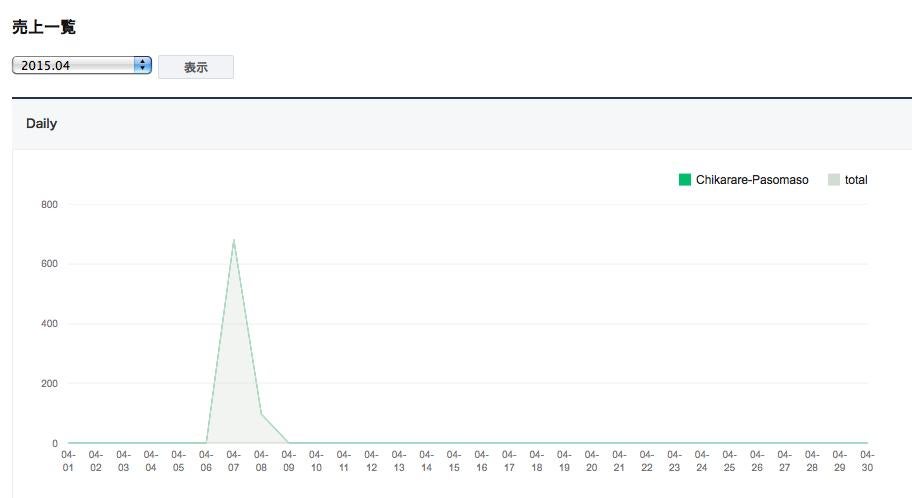Screen dimensions: 912x498
Task: Click the 04-09 x-axis date label
Action: point(288,461)
